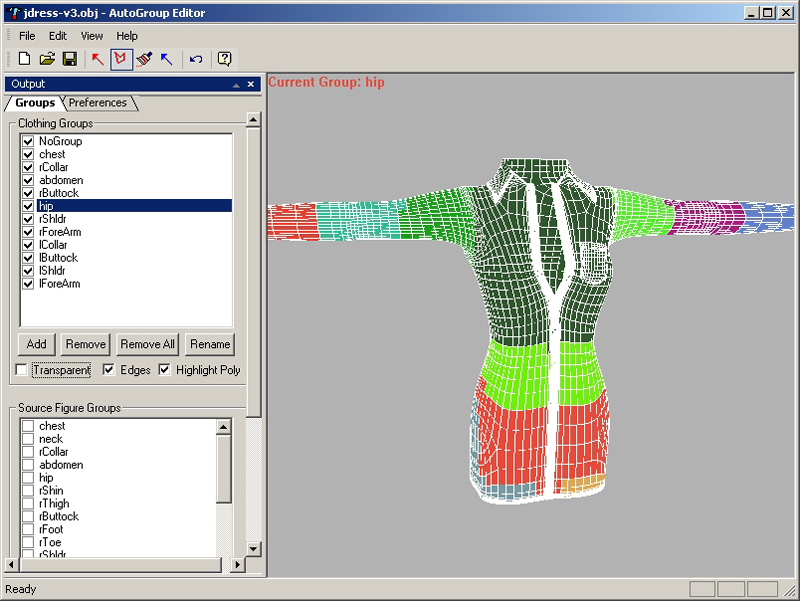800x601 pixels.
Task: Click the horizontal scroll right arrow
Action: (x=237, y=565)
